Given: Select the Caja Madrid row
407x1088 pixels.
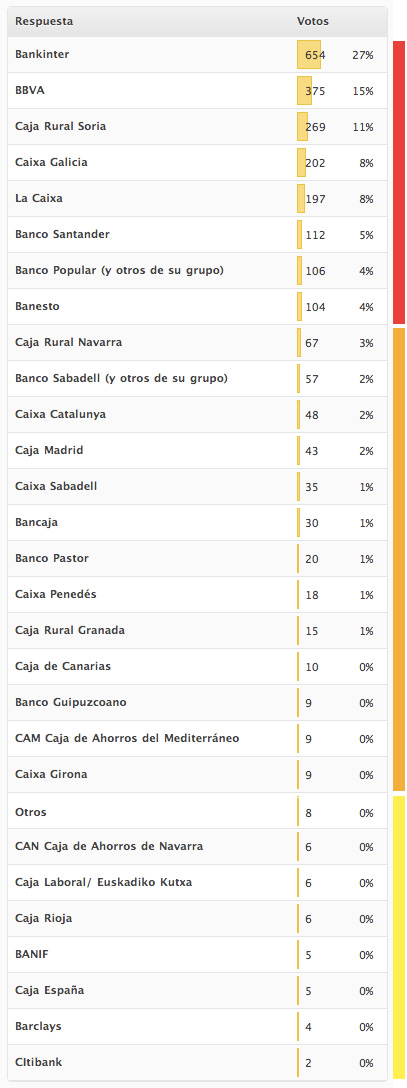Looking at the screenshot, I should click(x=198, y=451).
